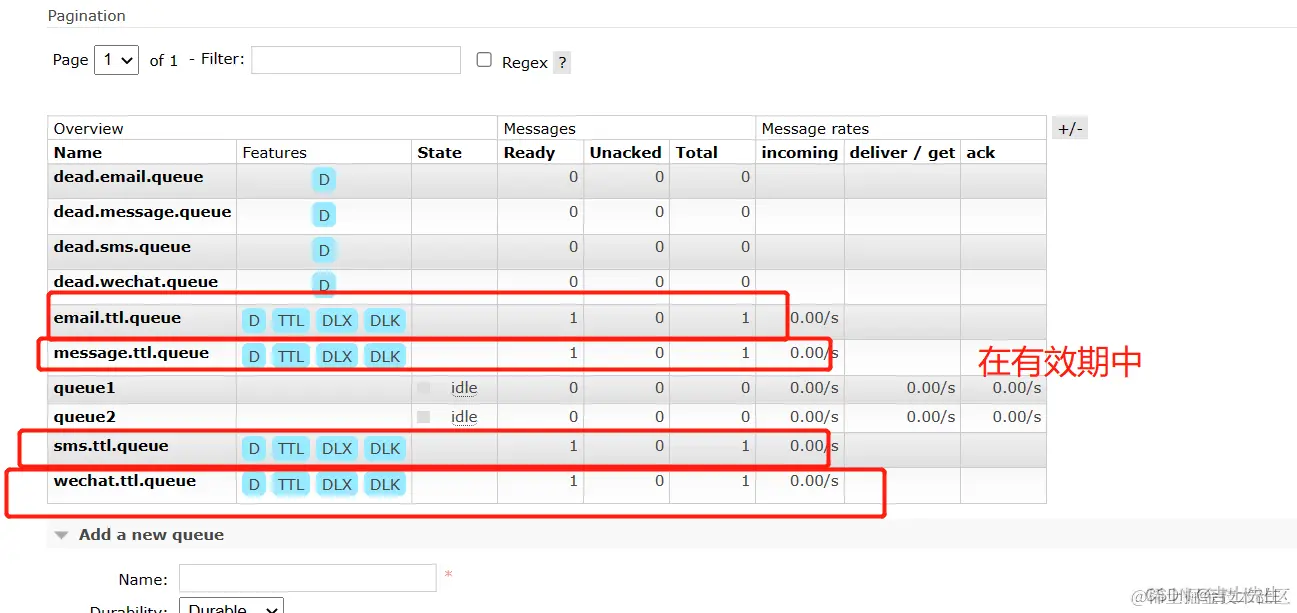Click DLX badge of email.ttl.queue
The image size is (1297, 613).
tap(337, 321)
